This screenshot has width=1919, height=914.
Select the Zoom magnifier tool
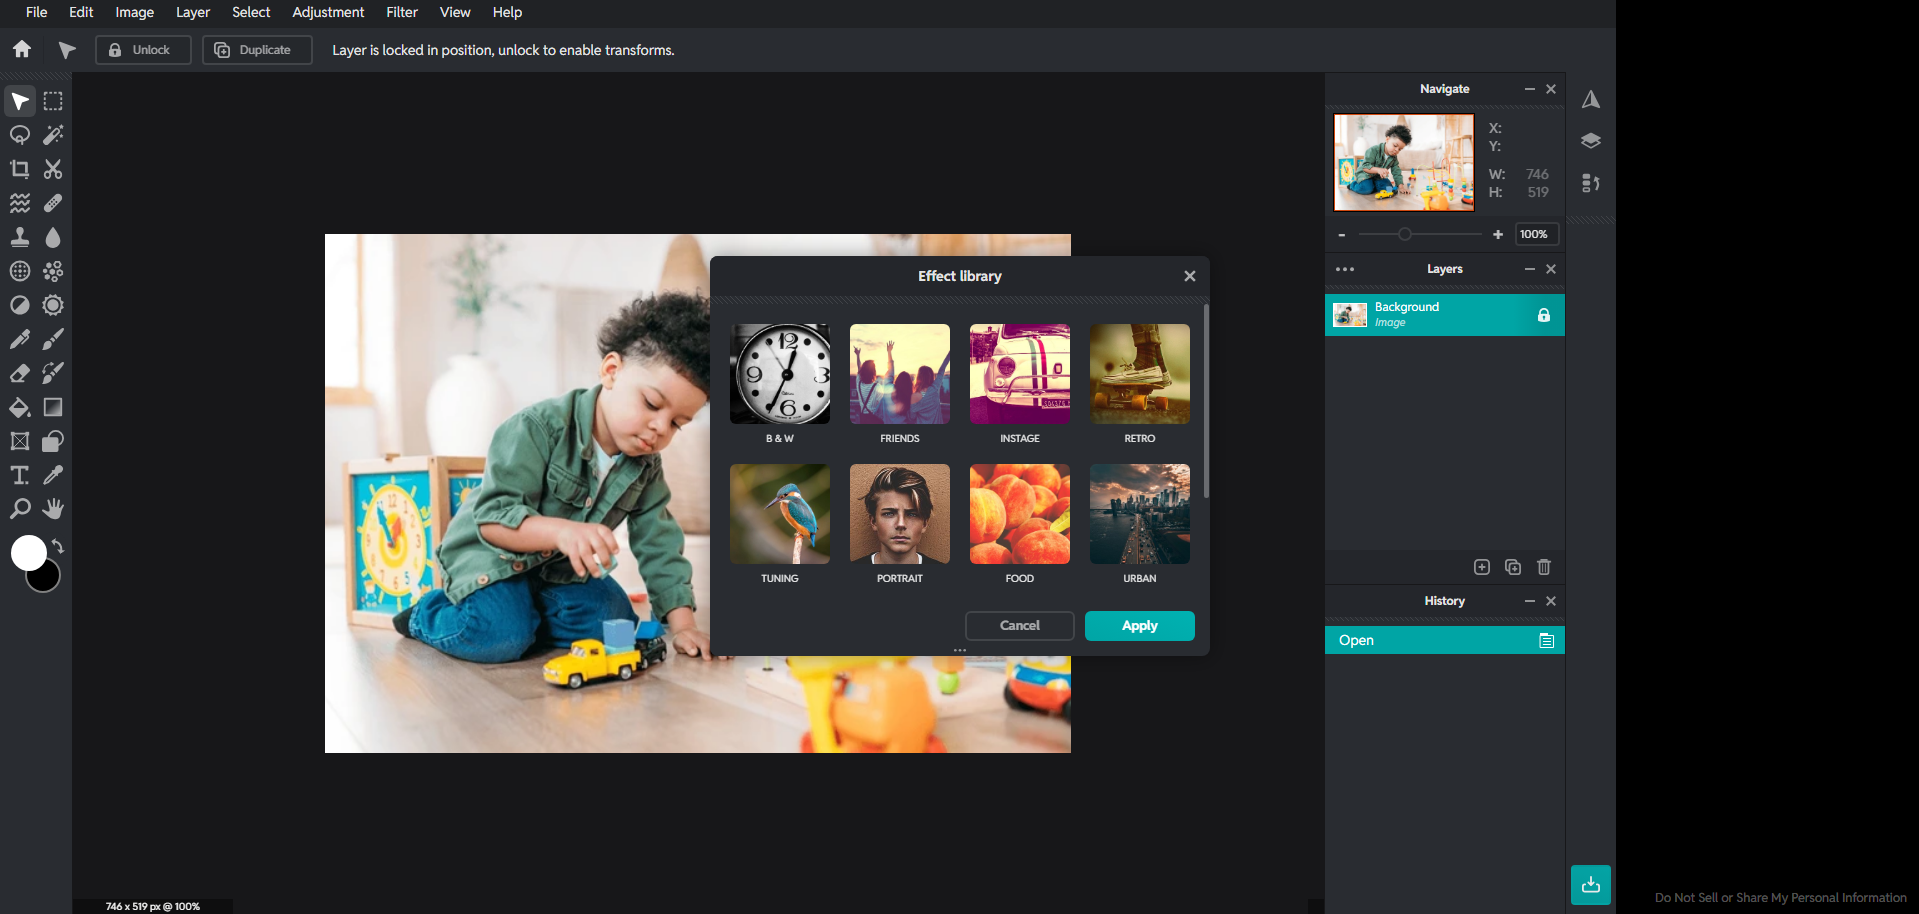point(20,509)
